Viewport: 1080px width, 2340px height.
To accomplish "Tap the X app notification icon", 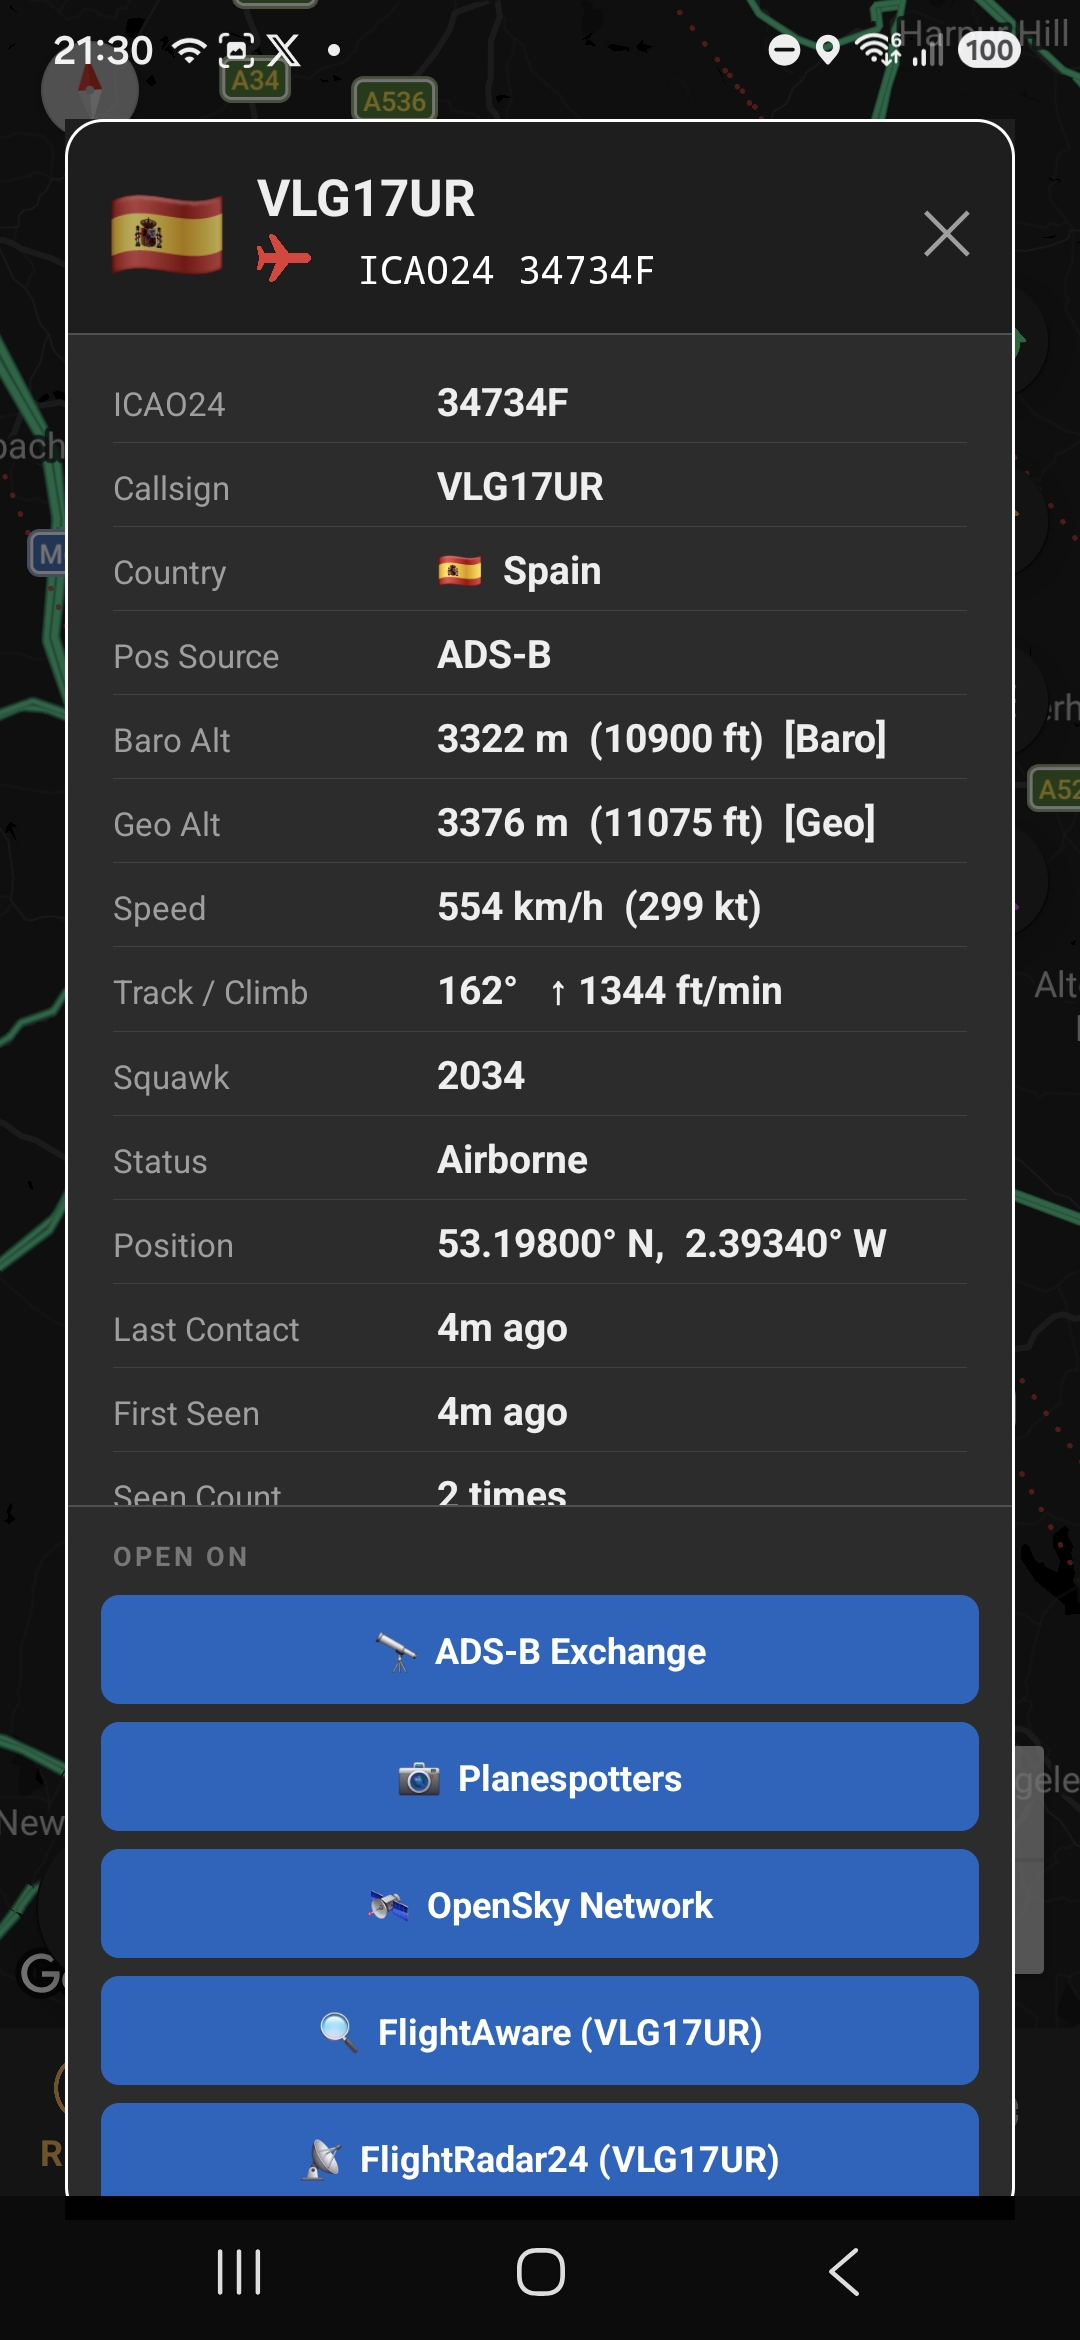I will click(284, 49).
